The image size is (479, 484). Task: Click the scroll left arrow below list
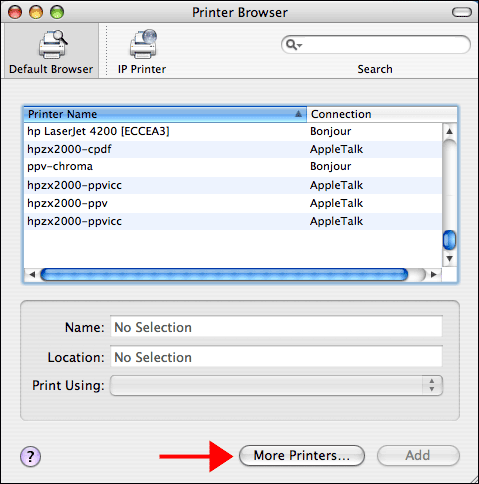pyautogui.click(x=32, y=275)
